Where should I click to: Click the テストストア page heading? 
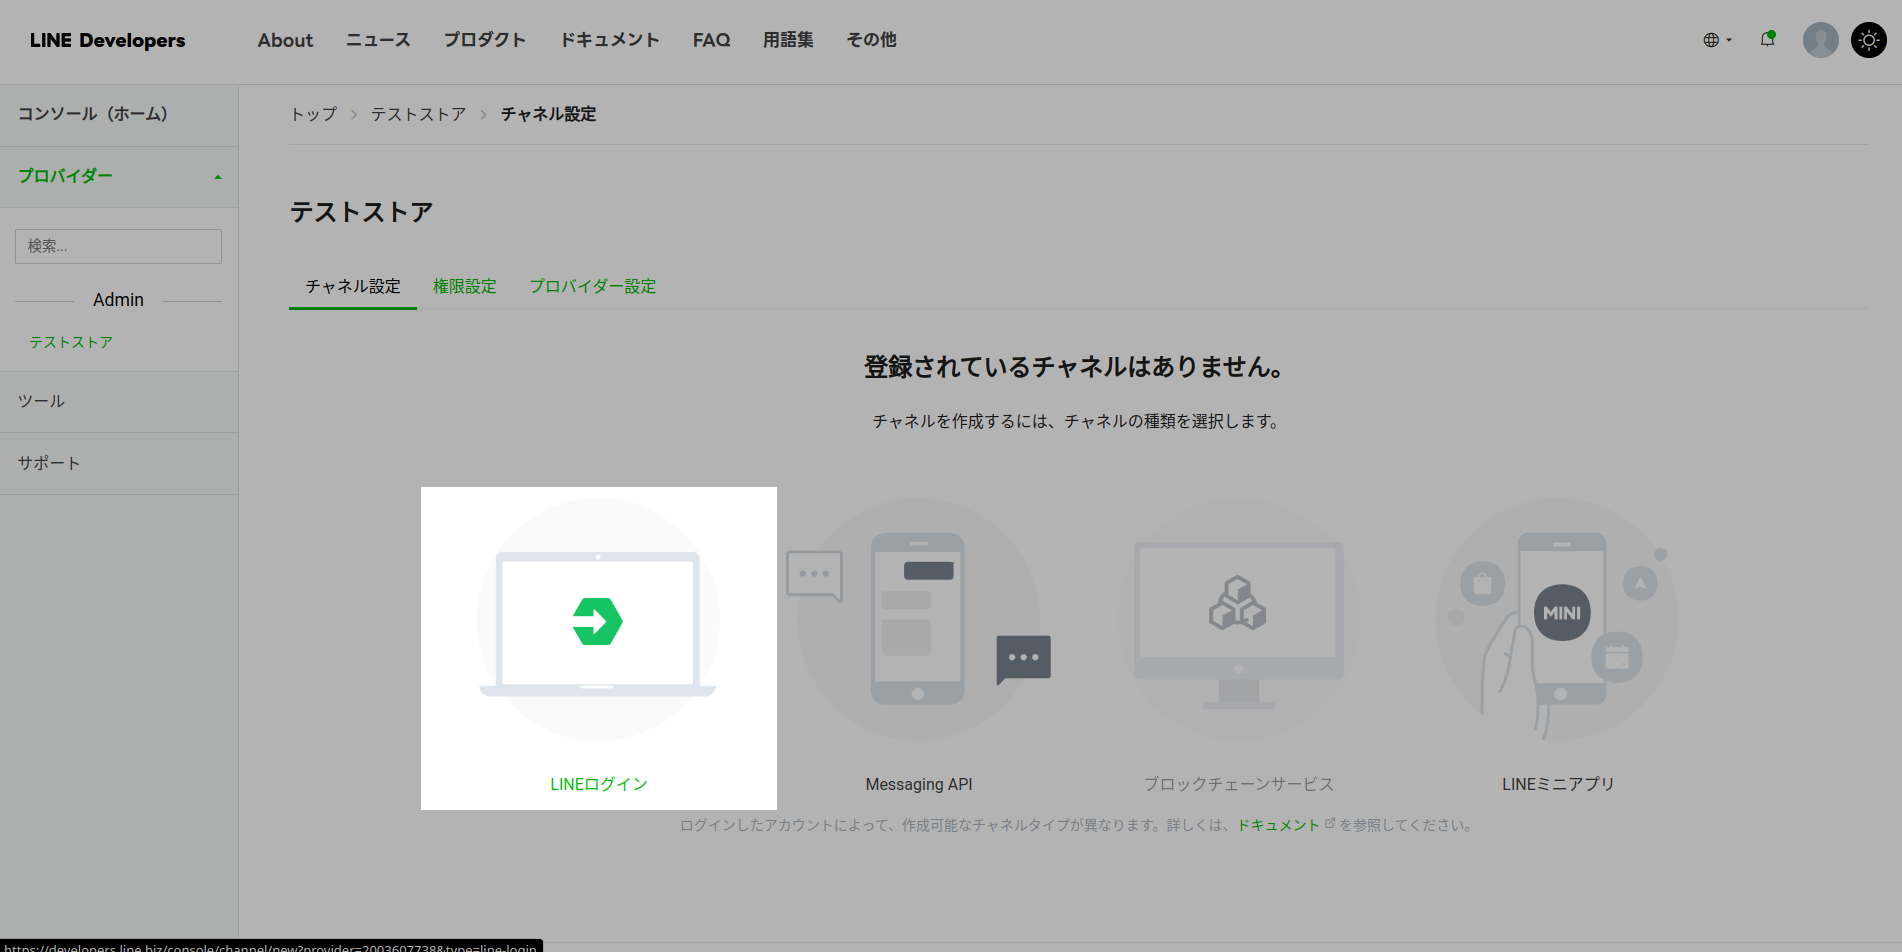(x=361, y=213)
